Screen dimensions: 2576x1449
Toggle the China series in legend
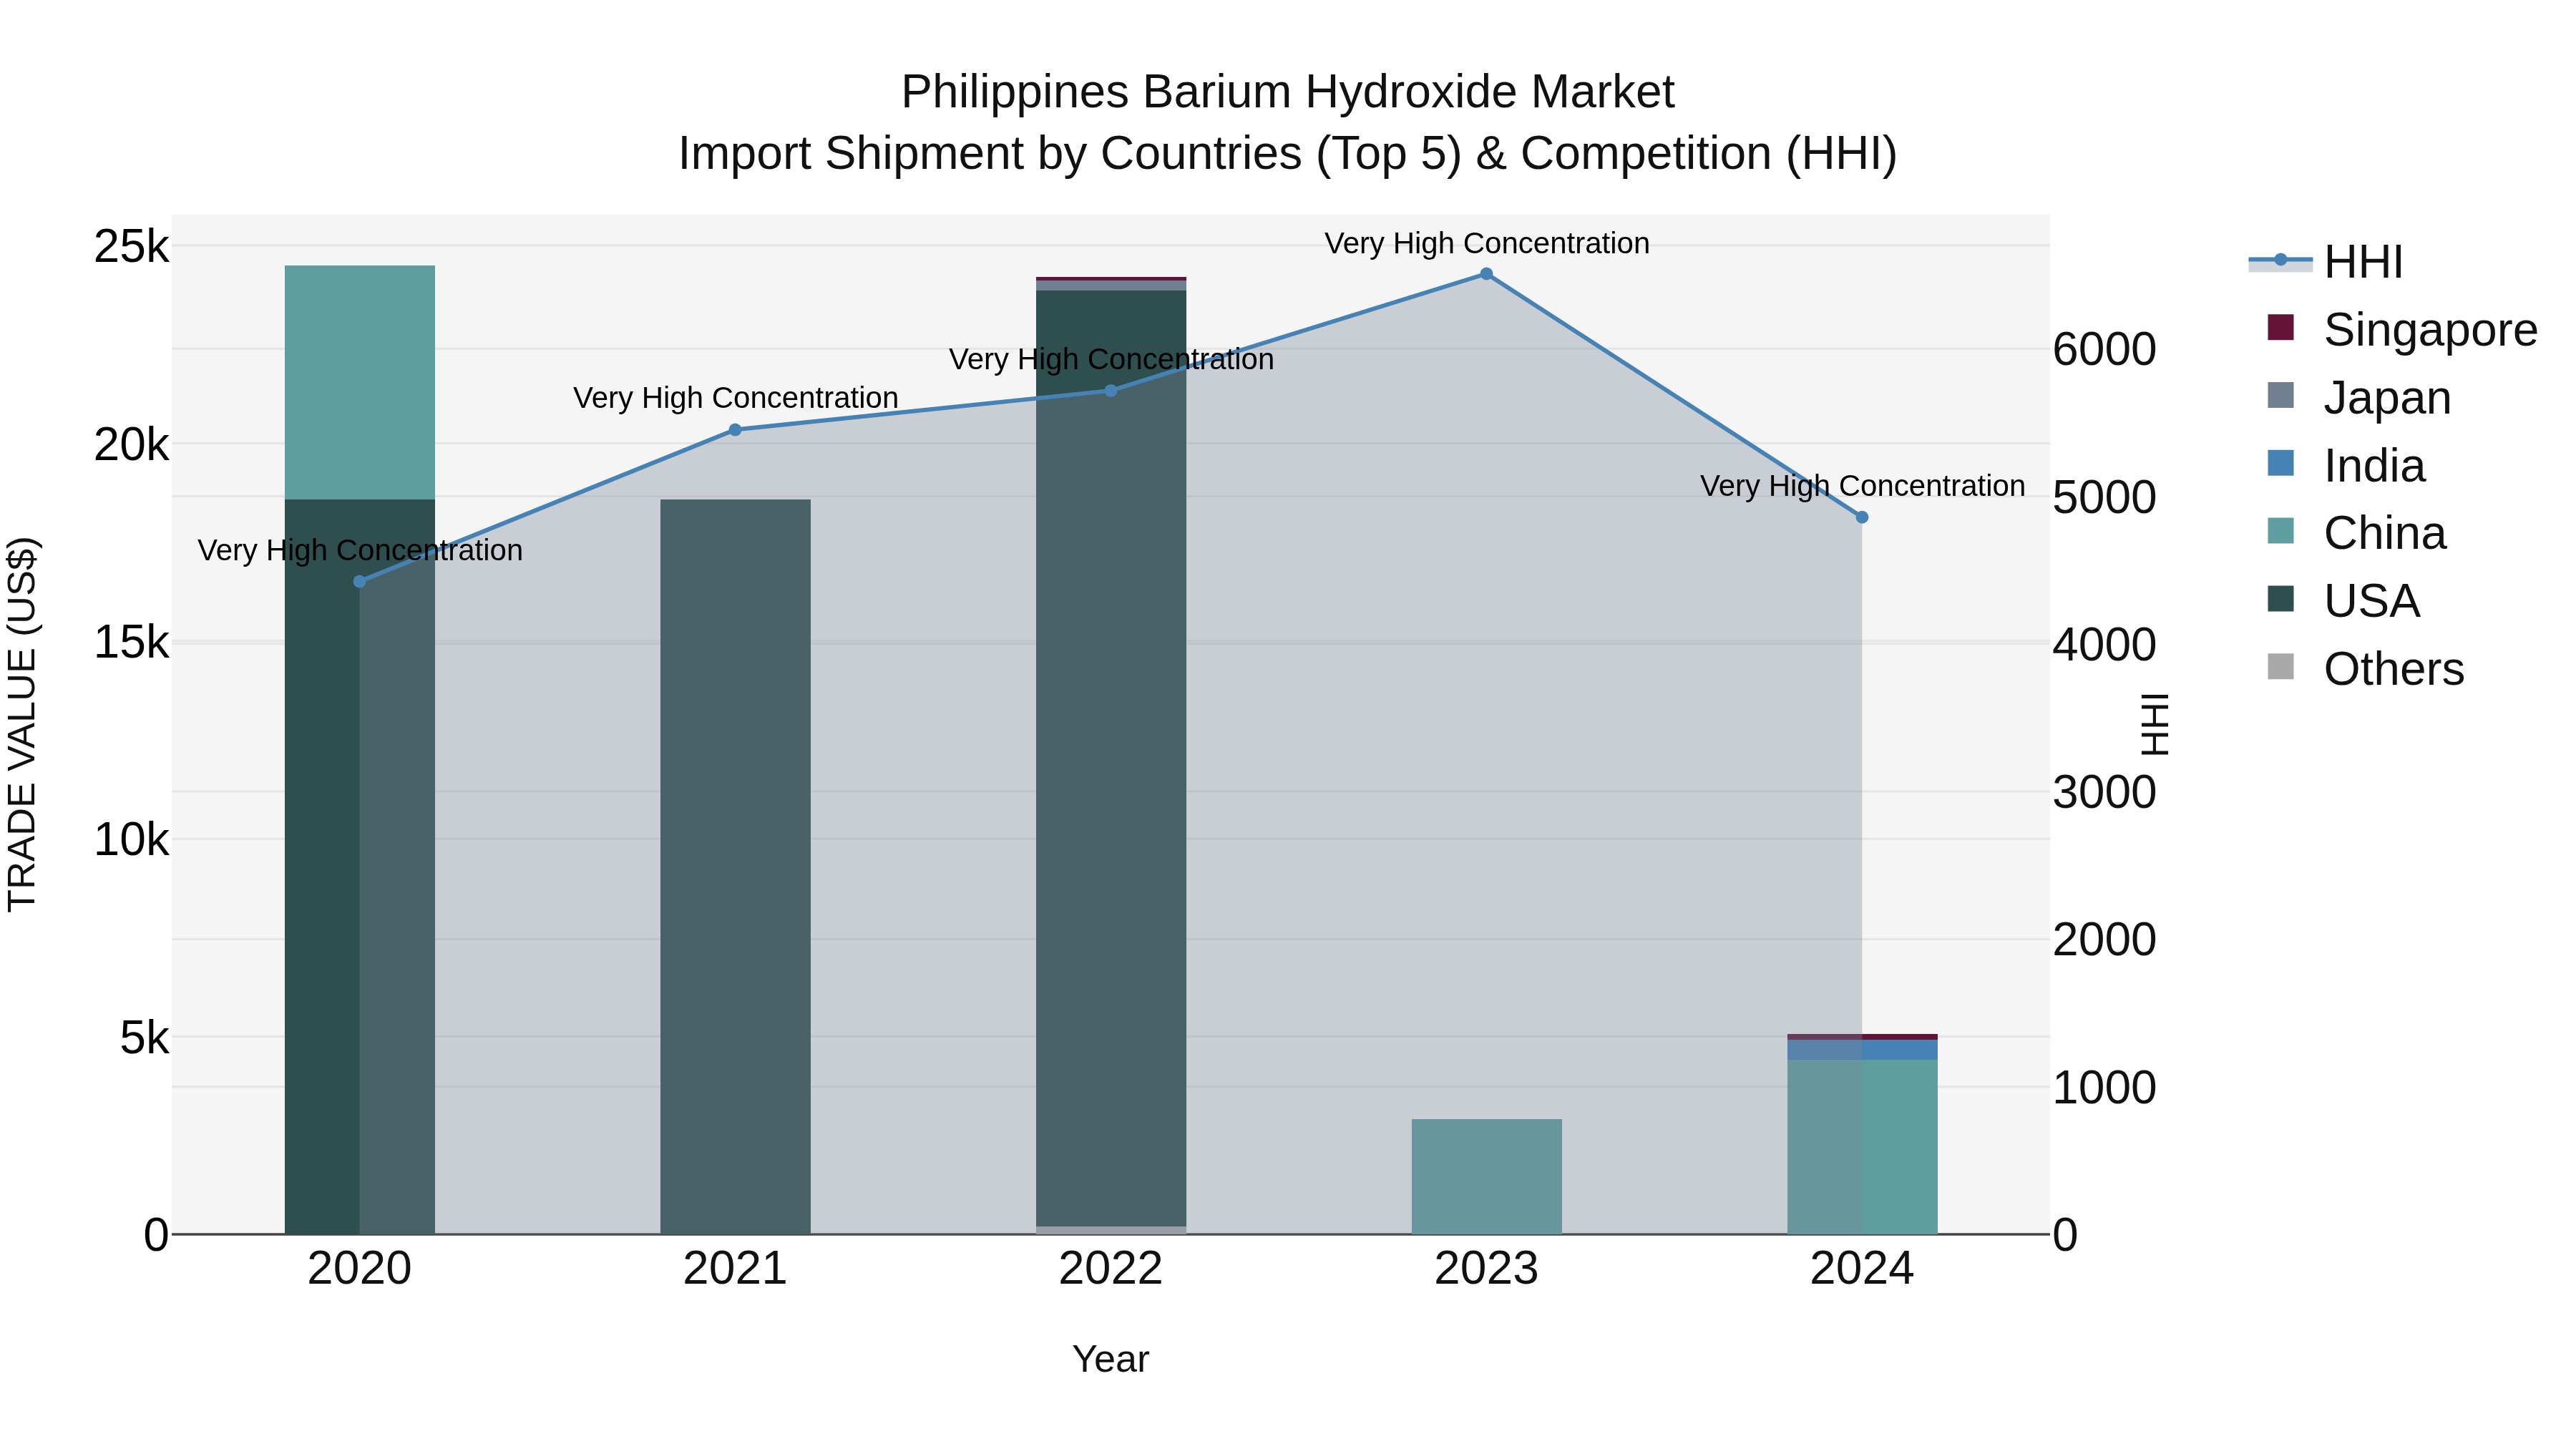2357,533
